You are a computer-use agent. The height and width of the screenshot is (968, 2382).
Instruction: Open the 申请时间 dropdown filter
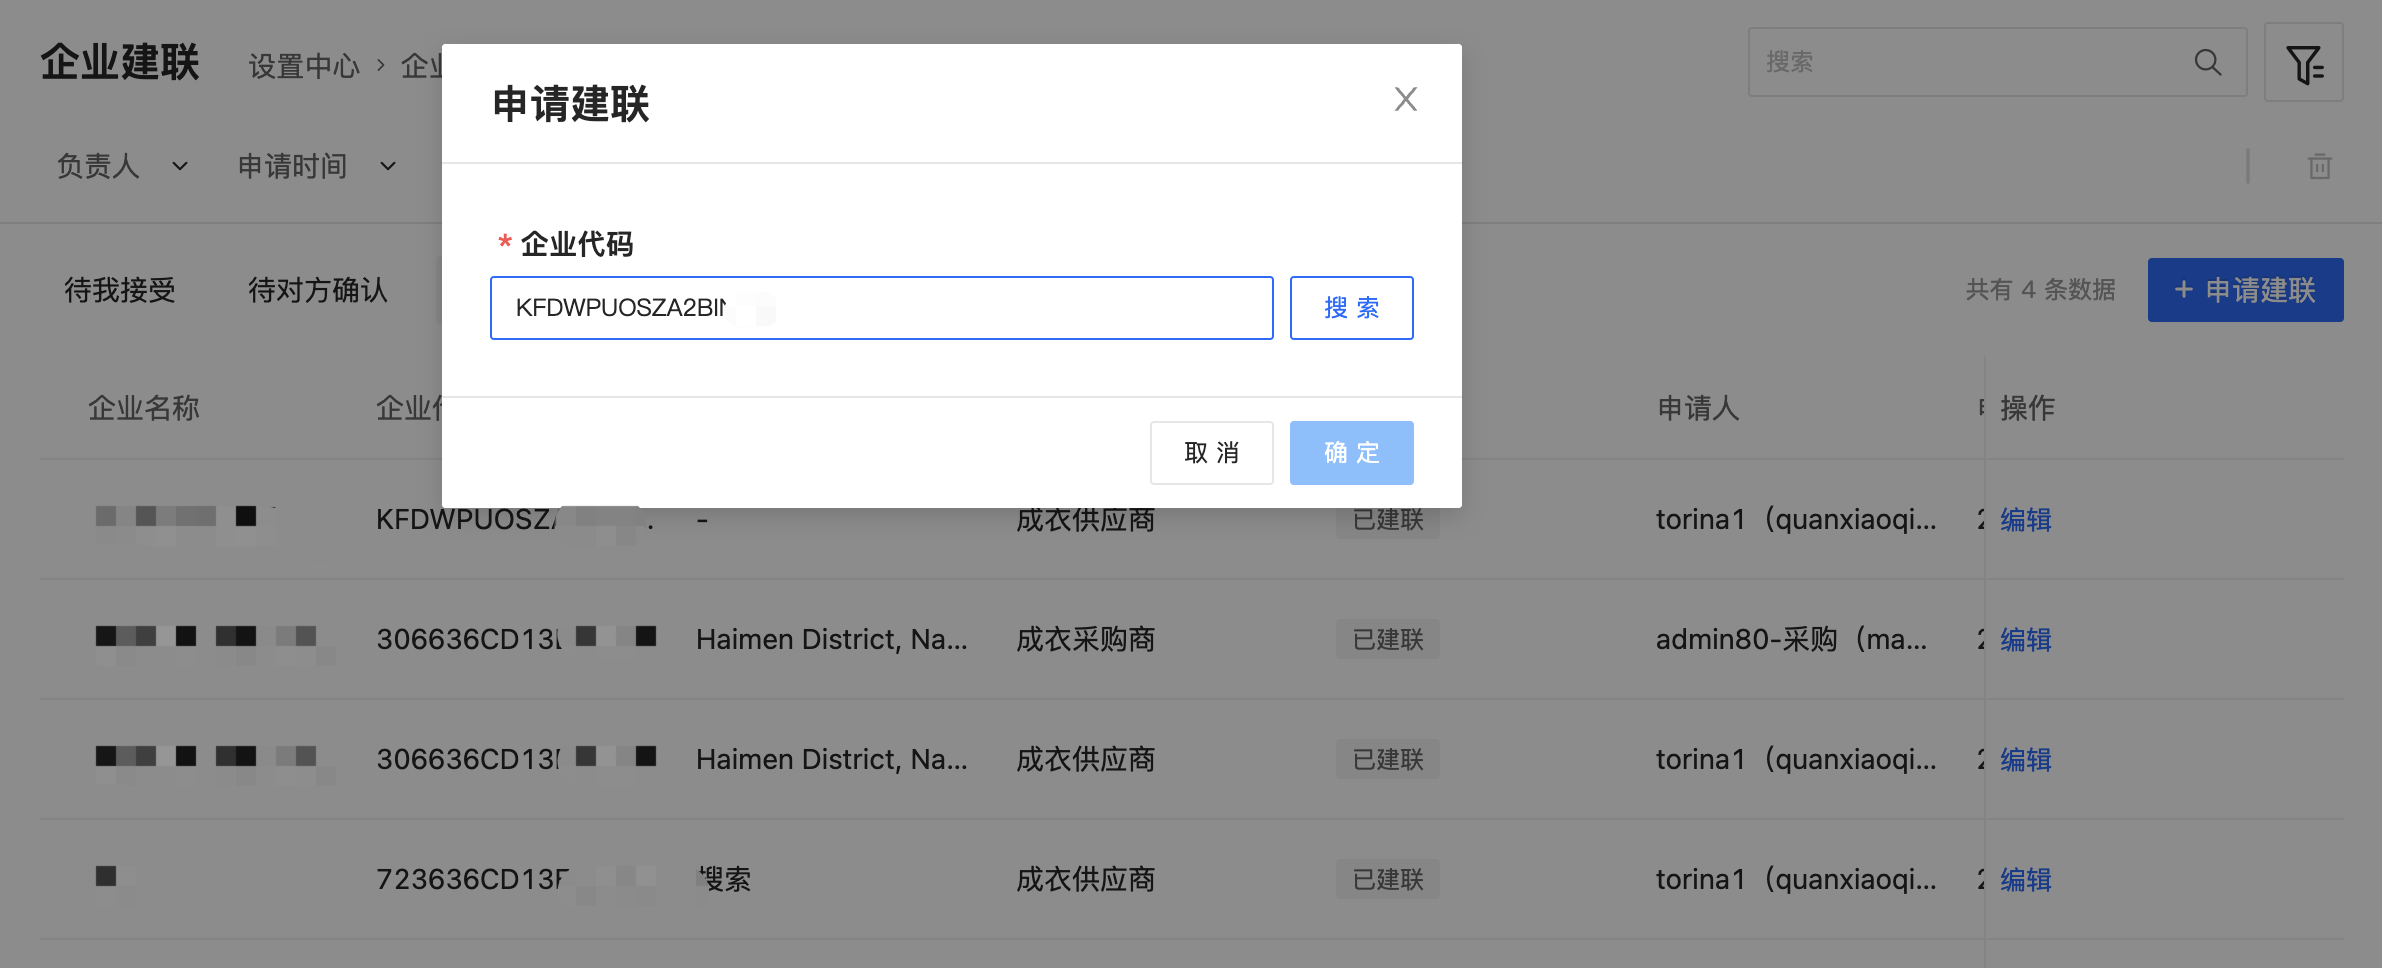tap(316, 166)
